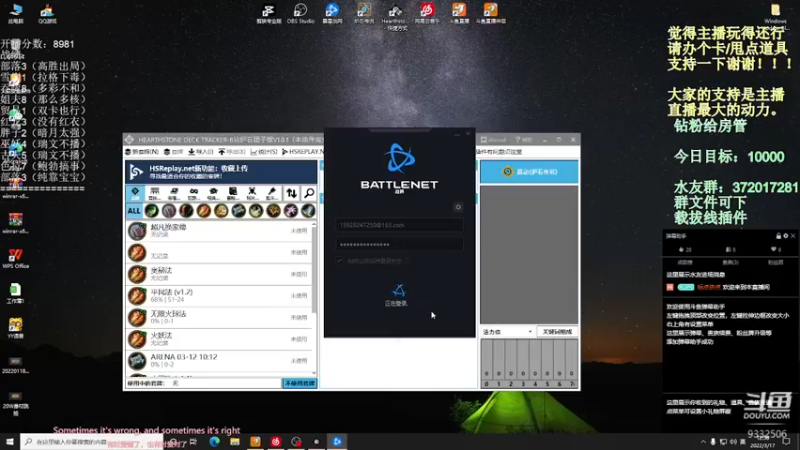Open the Windows folder desktop icon

[x=775, y=14]
